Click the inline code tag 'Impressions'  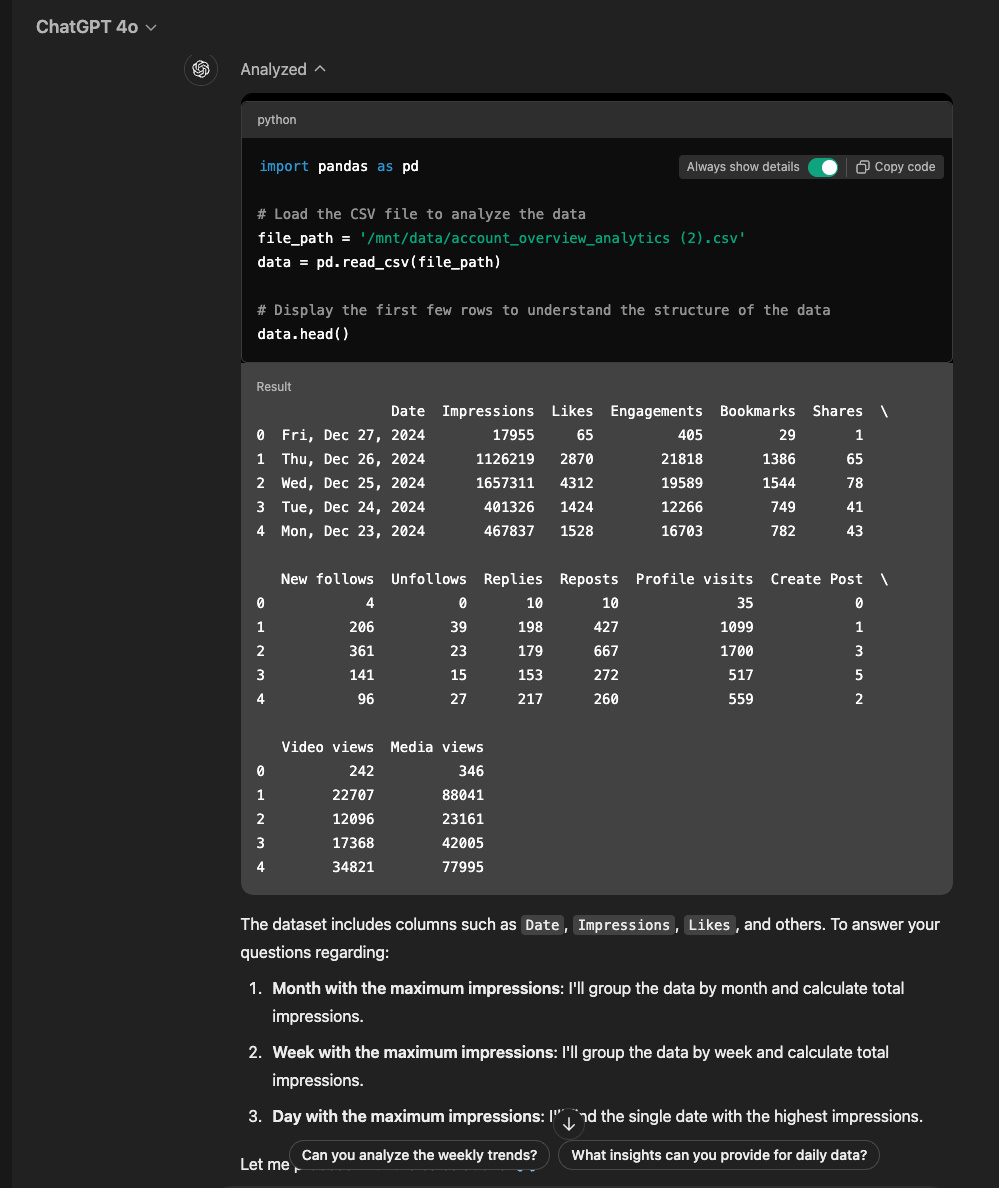click(624, 925)
